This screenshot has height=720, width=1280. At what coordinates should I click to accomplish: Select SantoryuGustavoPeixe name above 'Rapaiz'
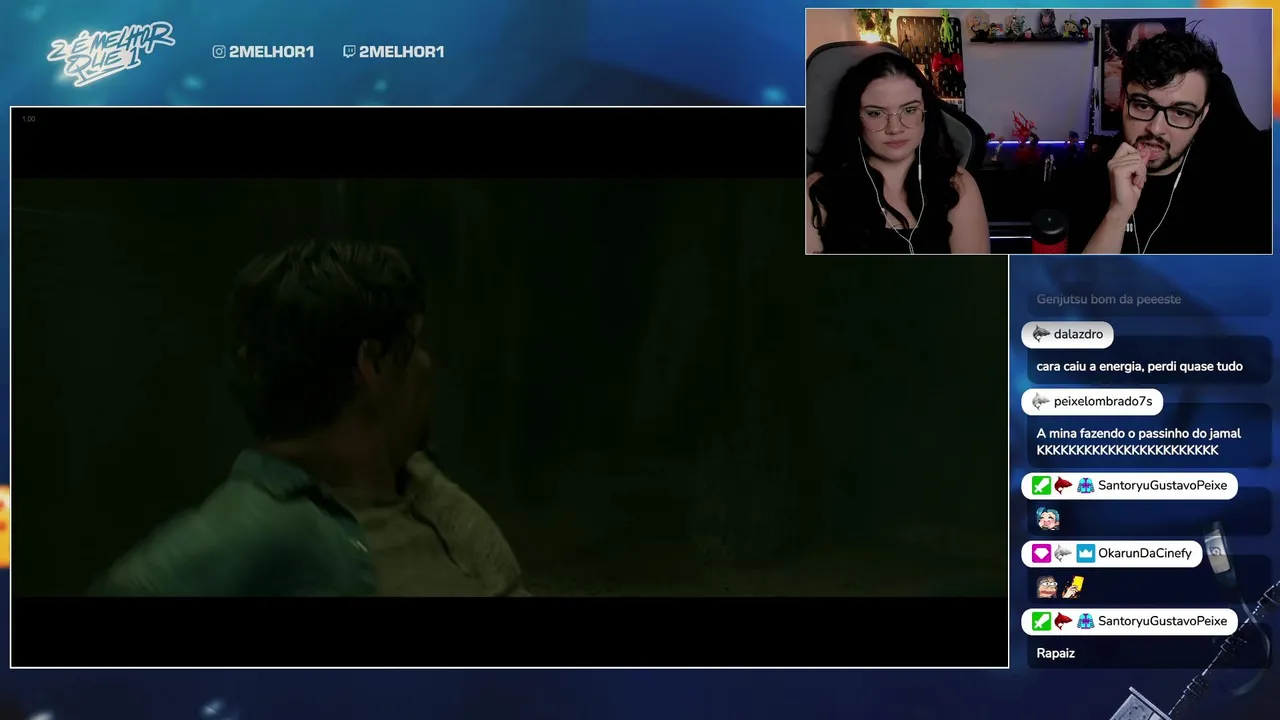tap(1162, 621)
